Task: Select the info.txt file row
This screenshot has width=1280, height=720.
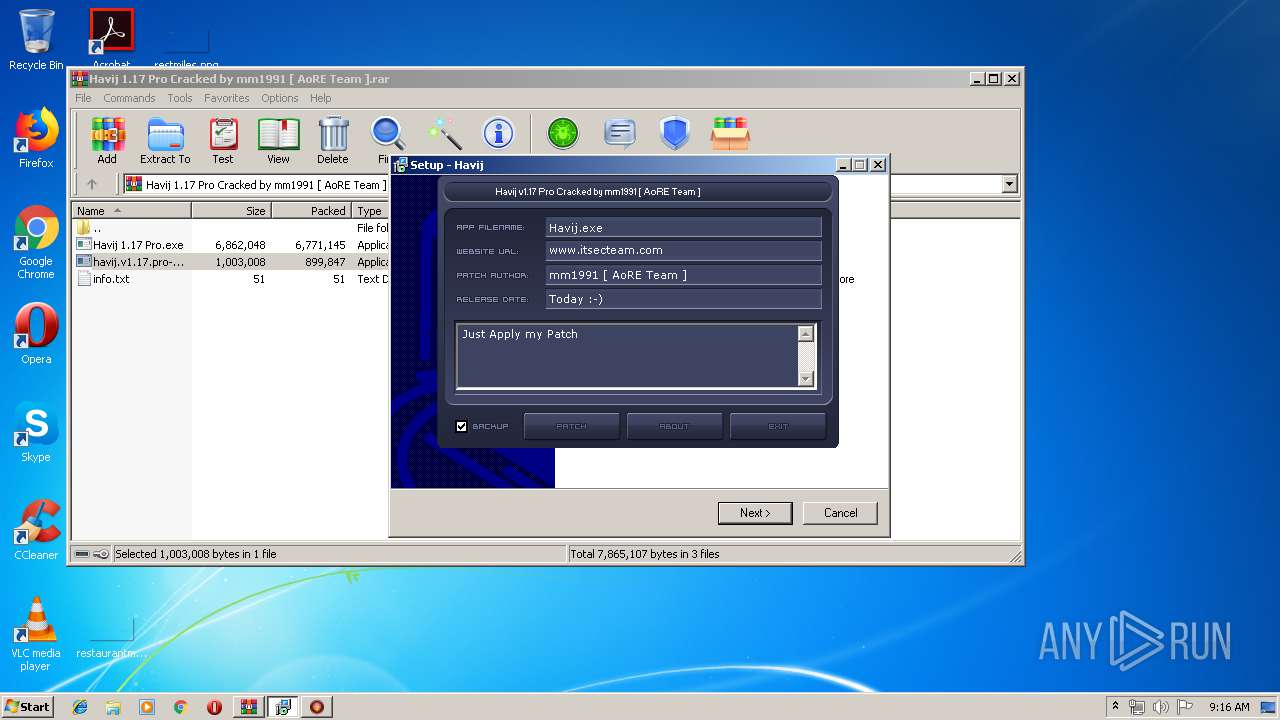Action: pyautogui.click(x=232, y=279)
